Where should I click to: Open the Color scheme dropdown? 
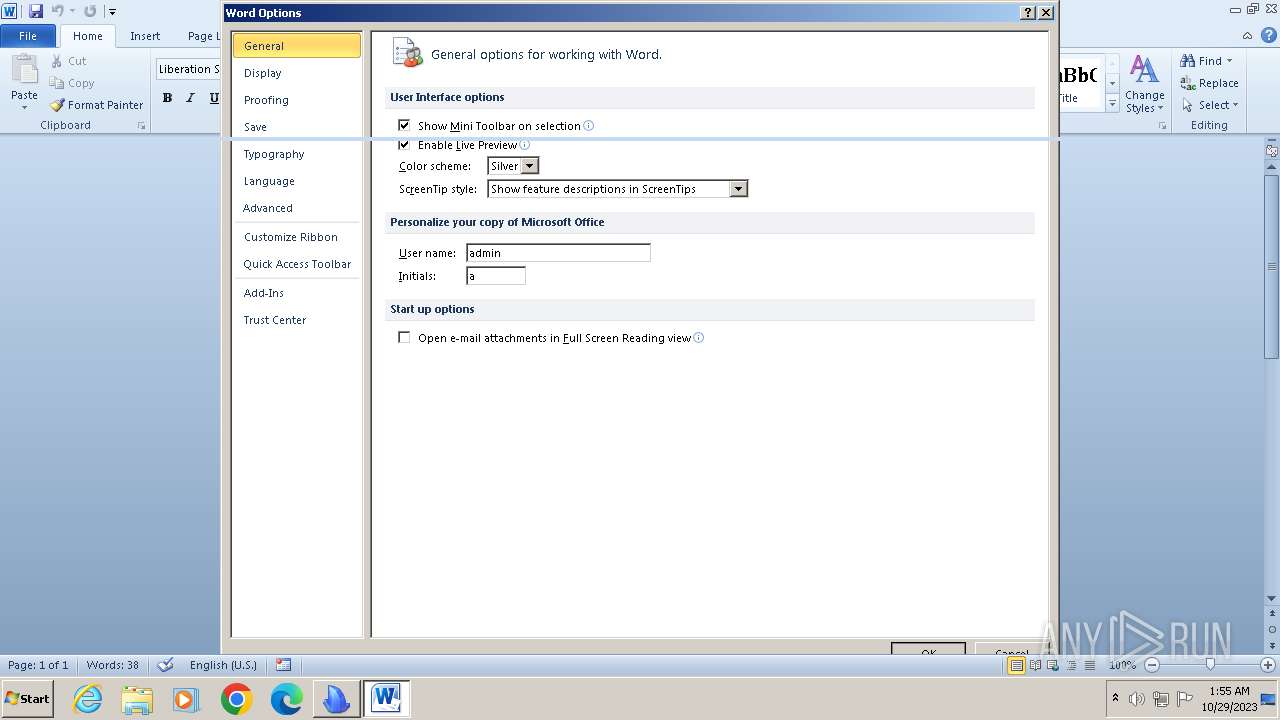pyautogui.click(x=530, y=166)
